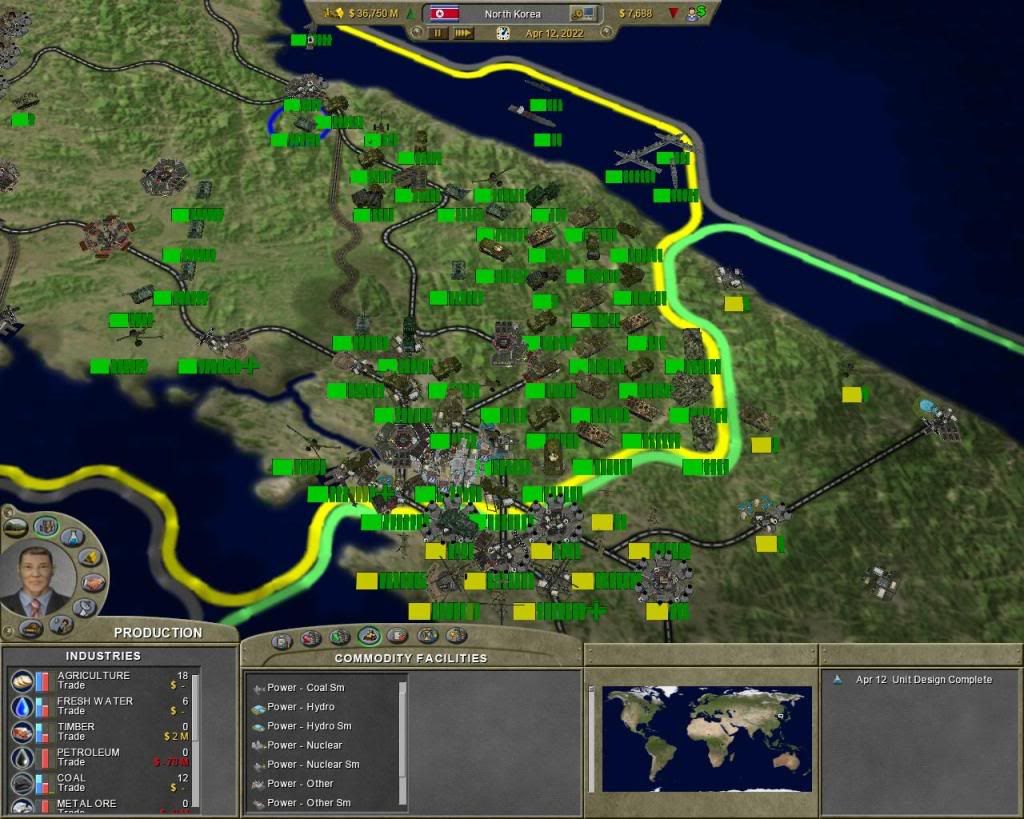The image size is (1024, 819).
Task: Select the sixth Production sub-tab icon
Action: point(428,635)
